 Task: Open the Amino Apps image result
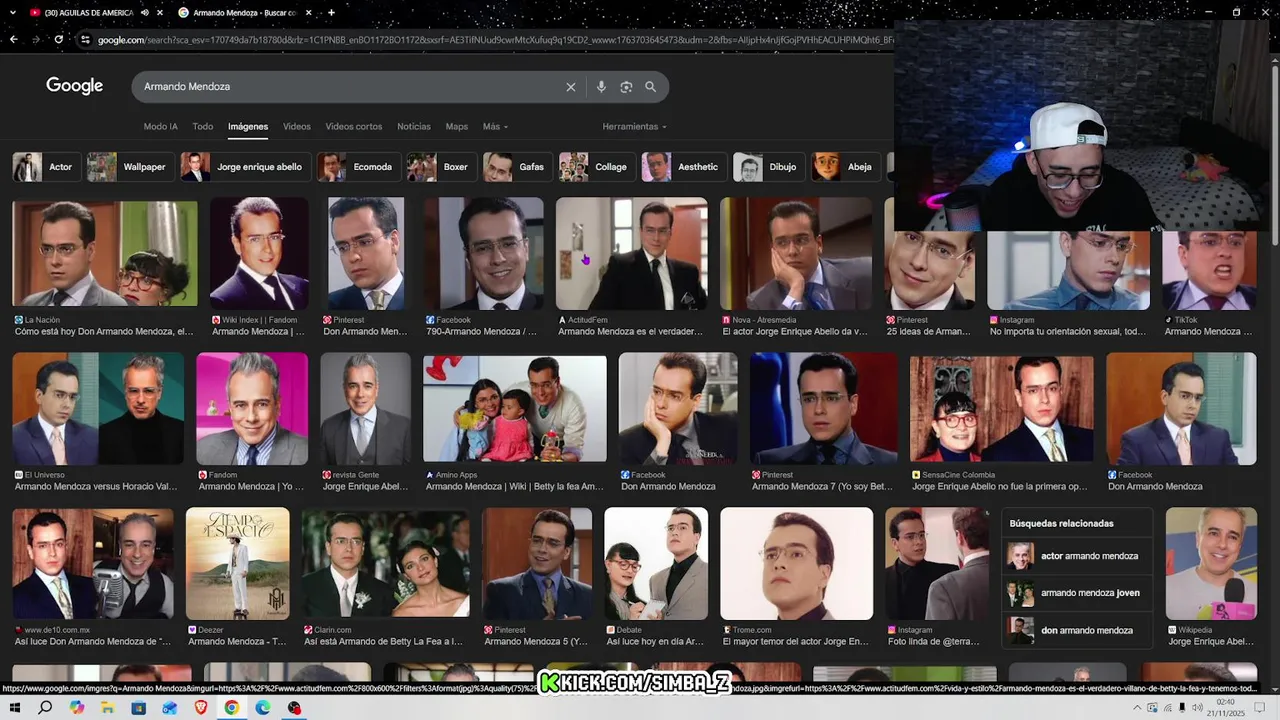pyautogui.click(x=515, y=408)
